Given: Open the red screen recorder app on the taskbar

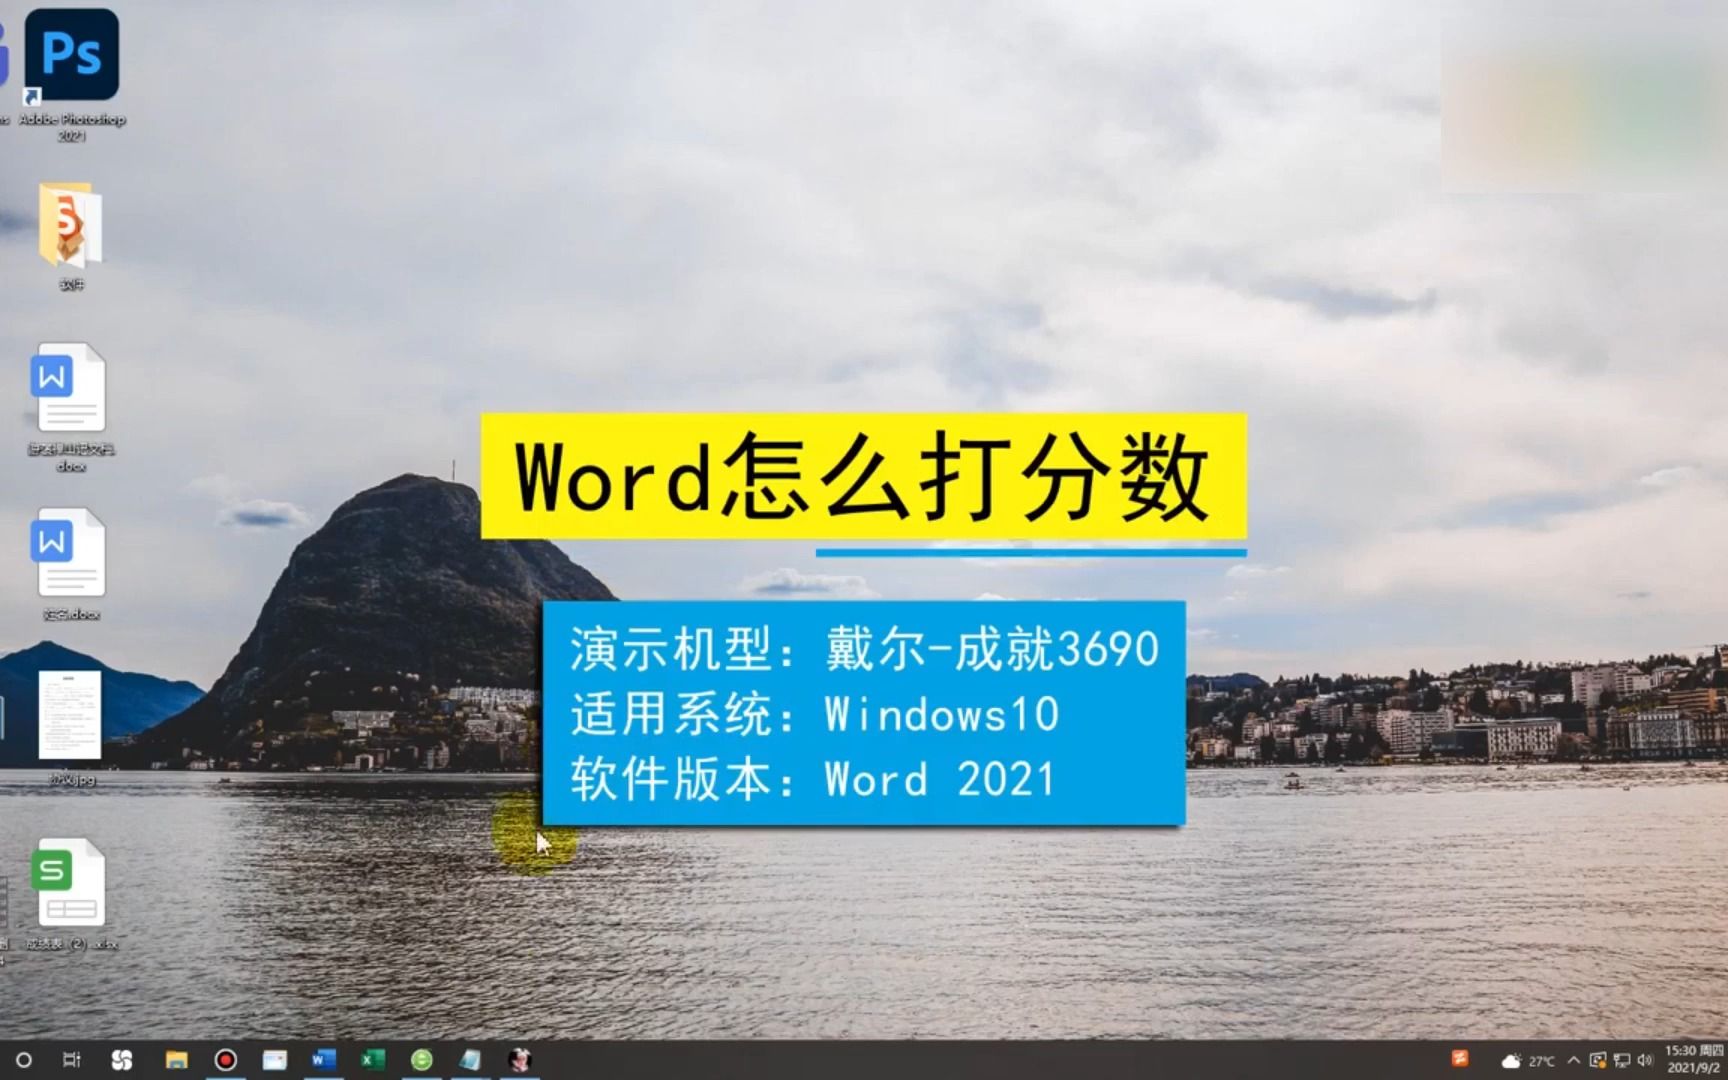Looking at the screenshot, I should coord(227,1060).
